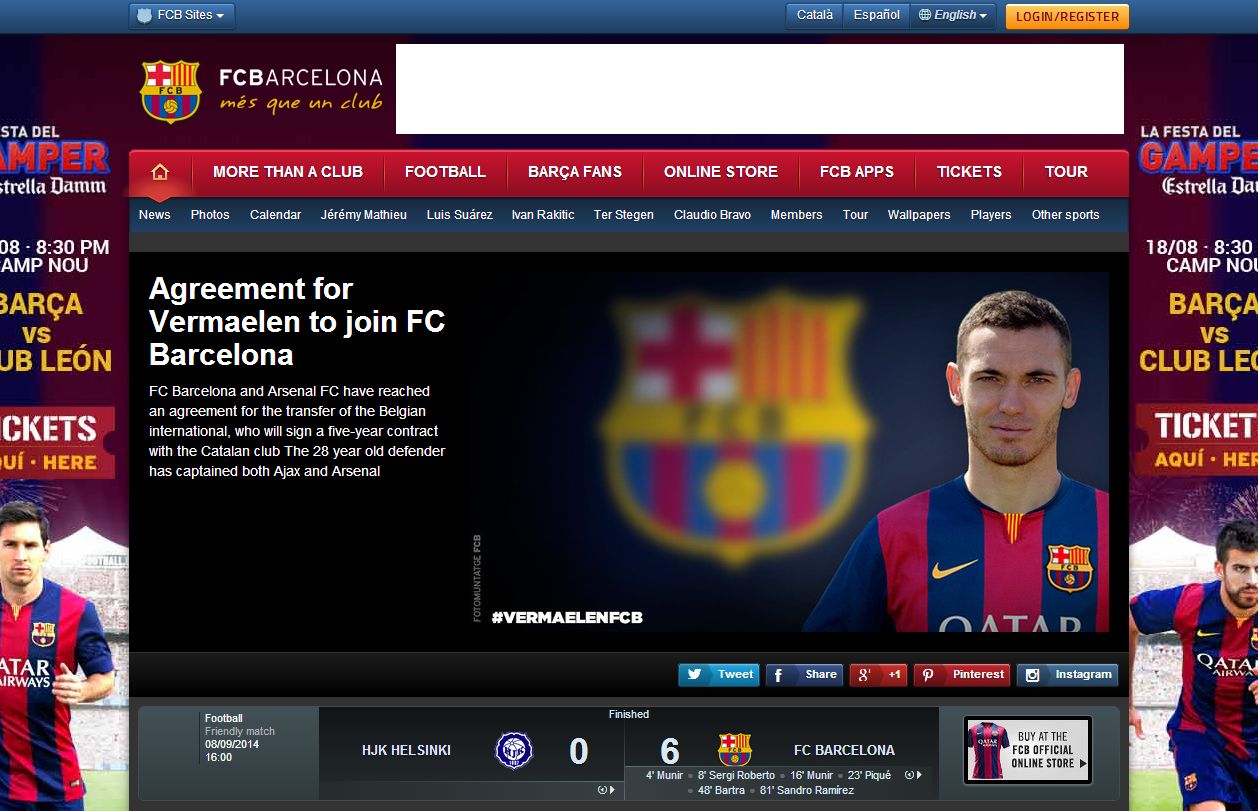Image resolution: width=1258 pixels, height=811 pixels.
Task: Open the FCB Sites dropdown
Action: (x=183, y=15)
